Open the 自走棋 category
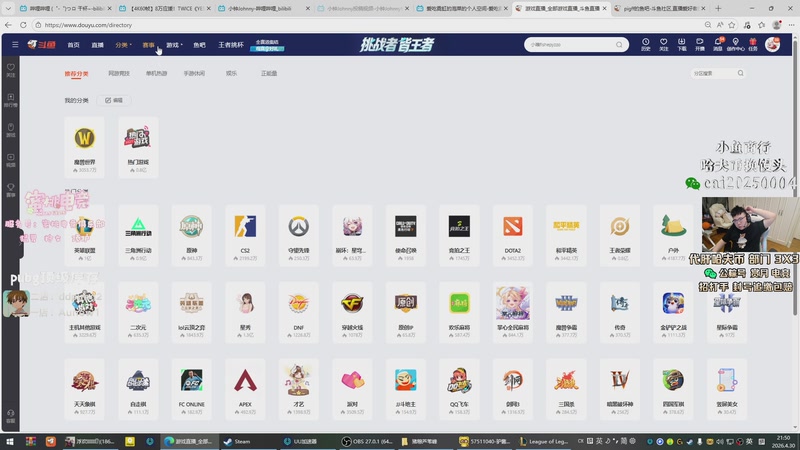800x450 pixels. tap(138, 389)
